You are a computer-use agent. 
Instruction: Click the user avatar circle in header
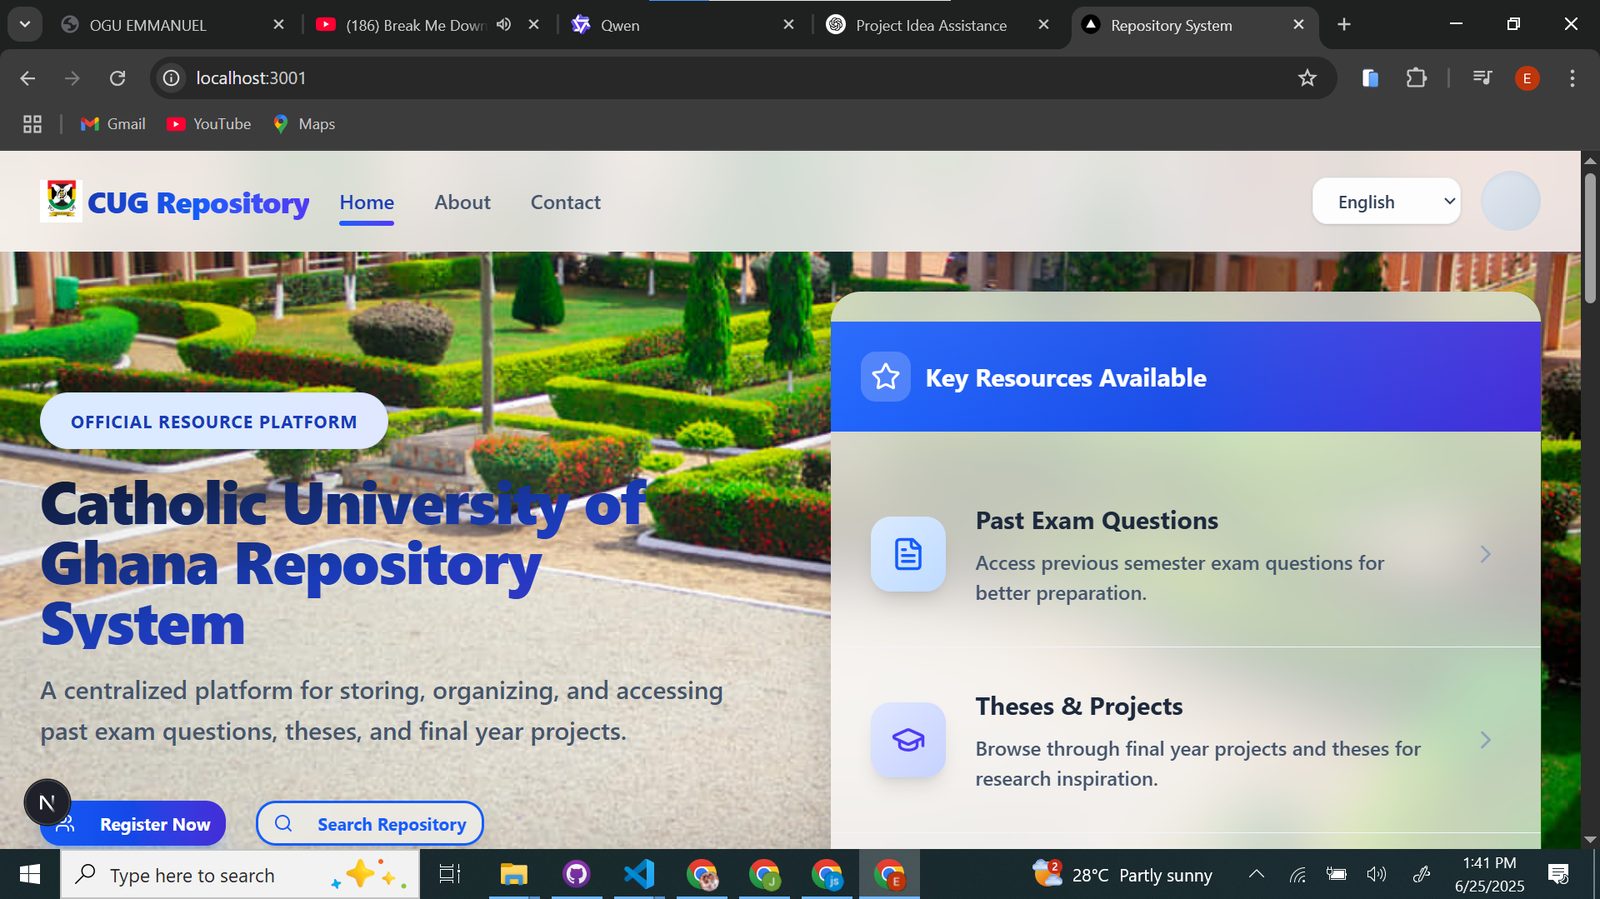coord(1510,201)
